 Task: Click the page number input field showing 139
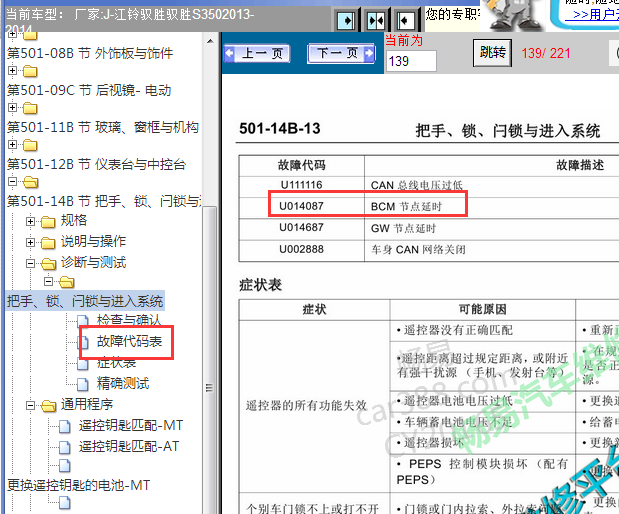(411, 61)
